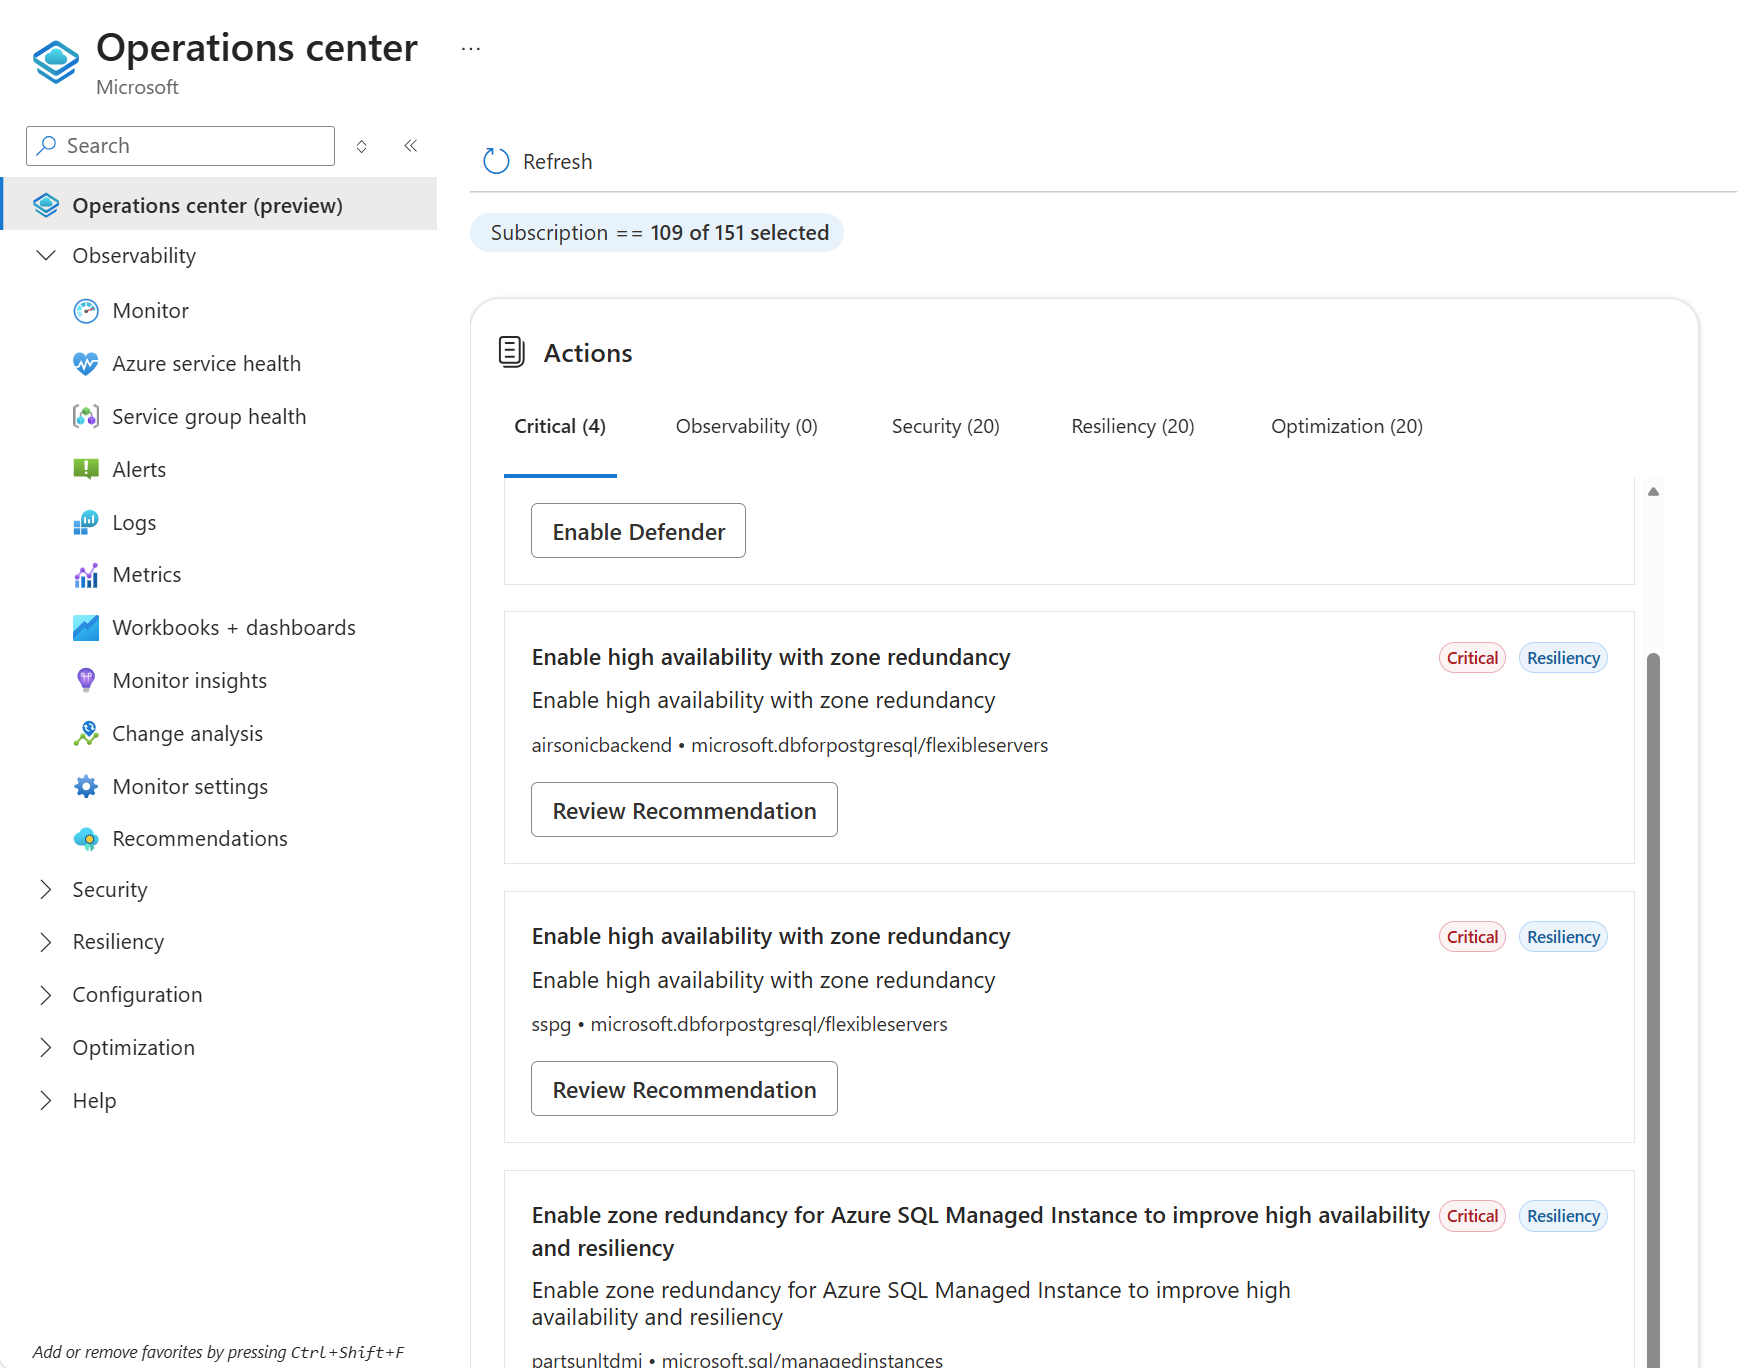Image resolution: width=1737 pixels, height=1368 pixels.
Task: Expand the Optimization sidebar section
Action: [46, 1047]
